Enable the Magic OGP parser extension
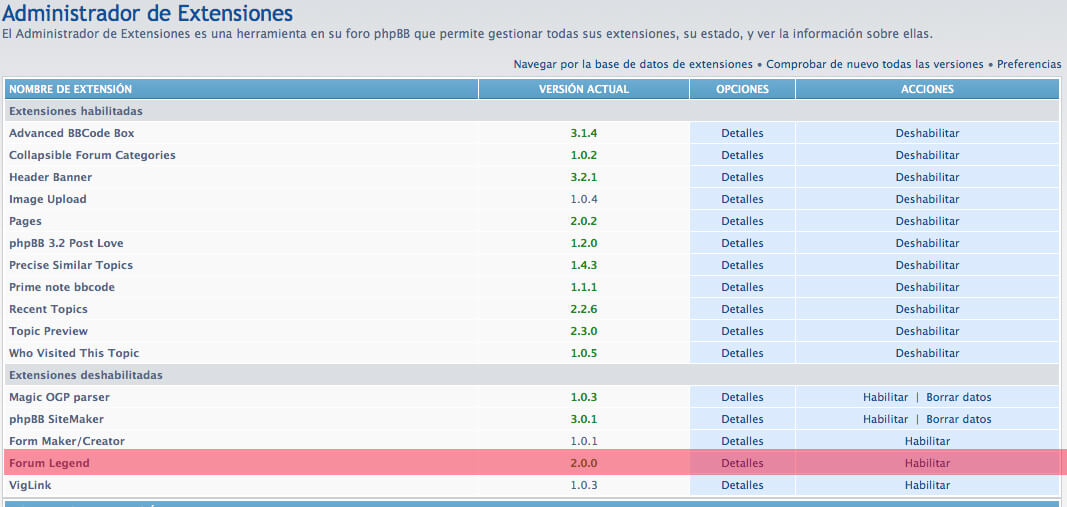 point(885,397)
